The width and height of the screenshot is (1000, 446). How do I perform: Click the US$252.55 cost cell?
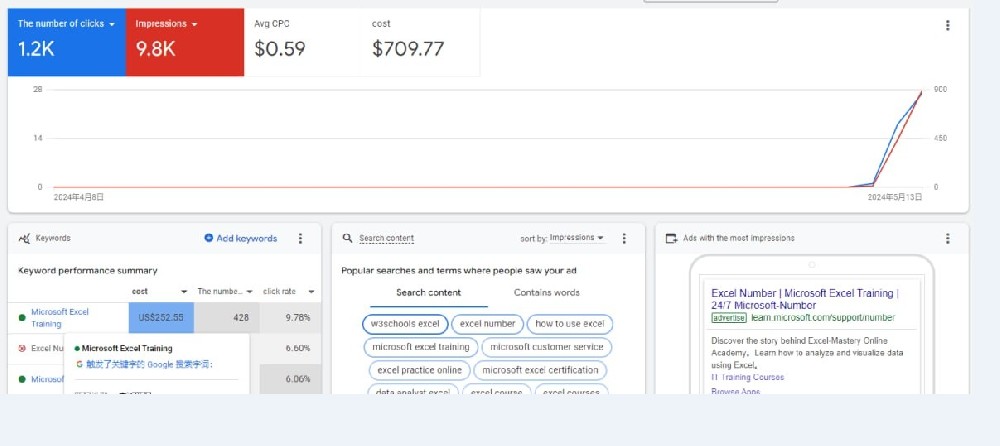pos(161,317)
